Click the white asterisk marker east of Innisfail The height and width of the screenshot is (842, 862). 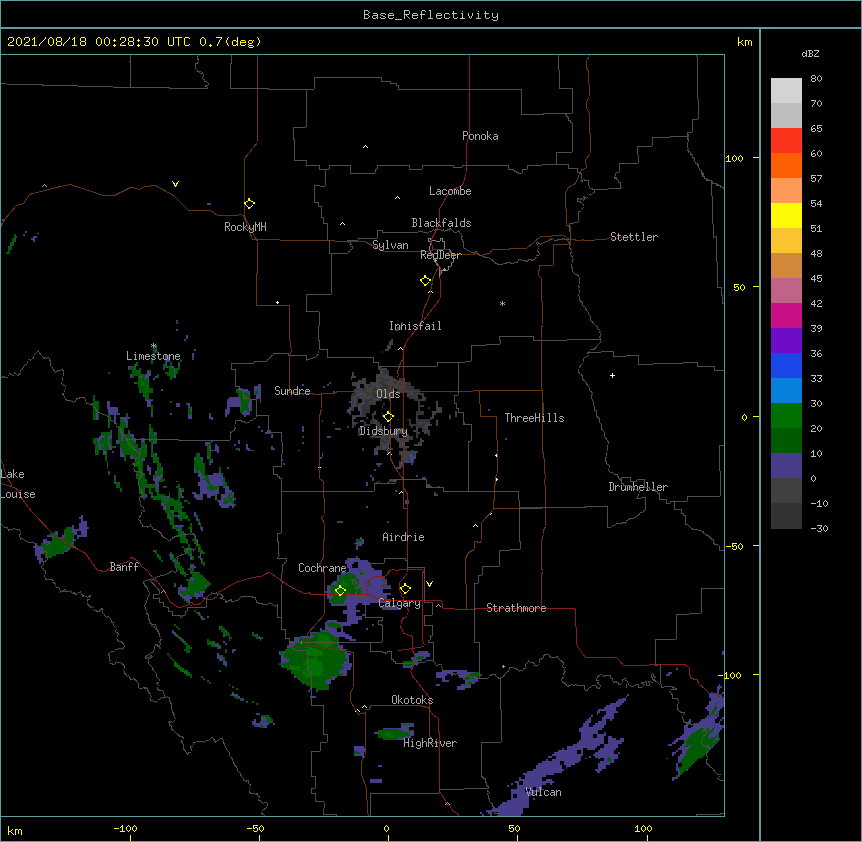point(502,303)
